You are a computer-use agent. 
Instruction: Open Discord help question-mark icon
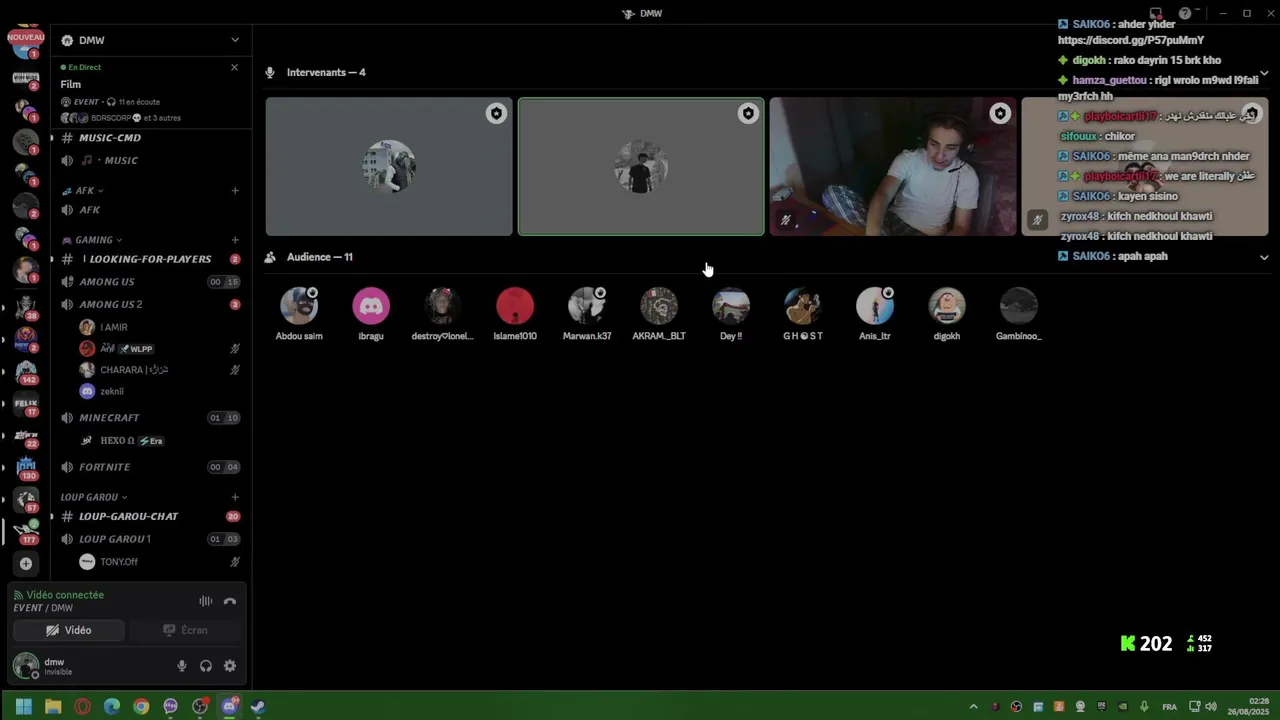pos(1185,14)
